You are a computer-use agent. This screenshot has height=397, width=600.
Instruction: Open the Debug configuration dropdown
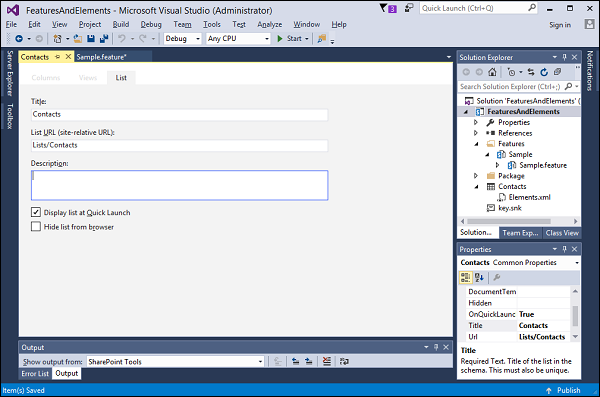pyautogui.click(x=183, y=39)
